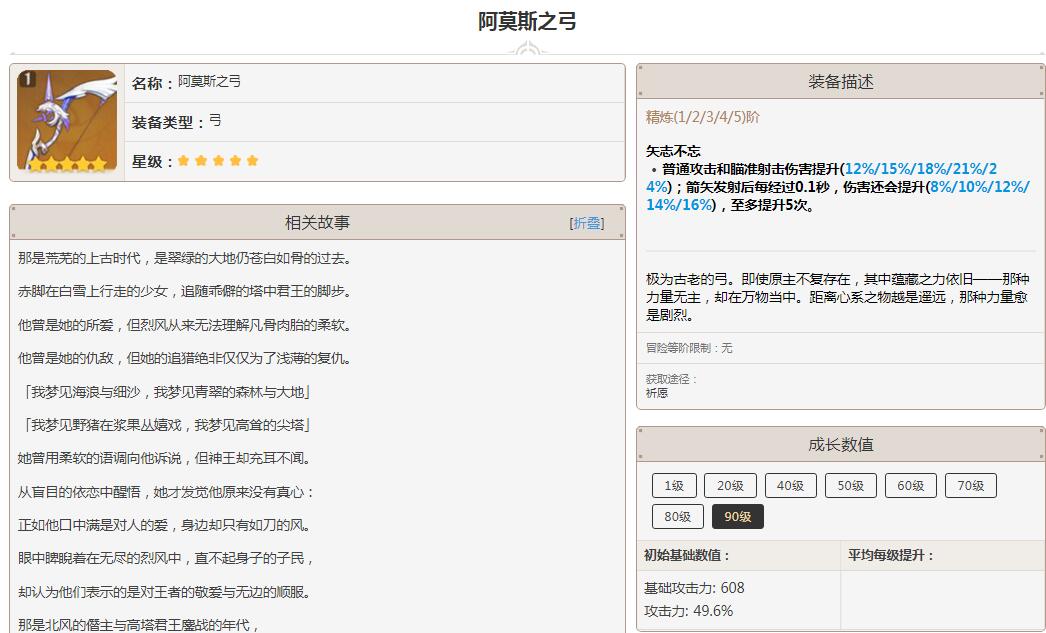This screenshot has height=633, width=1046.
Task: Click the line 却认为他们表示的是对王者的敬爱
Action: click(x=164, y=592)
